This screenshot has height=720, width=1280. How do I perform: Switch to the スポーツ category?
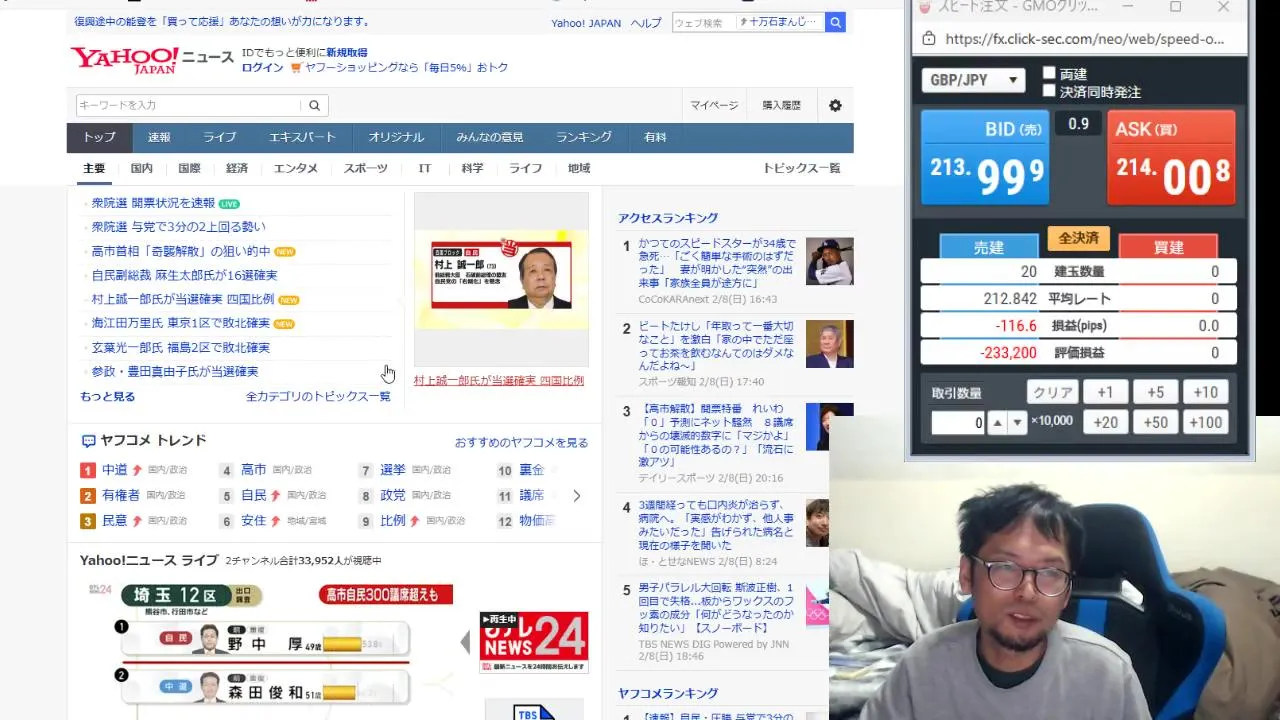pos(365,168)
